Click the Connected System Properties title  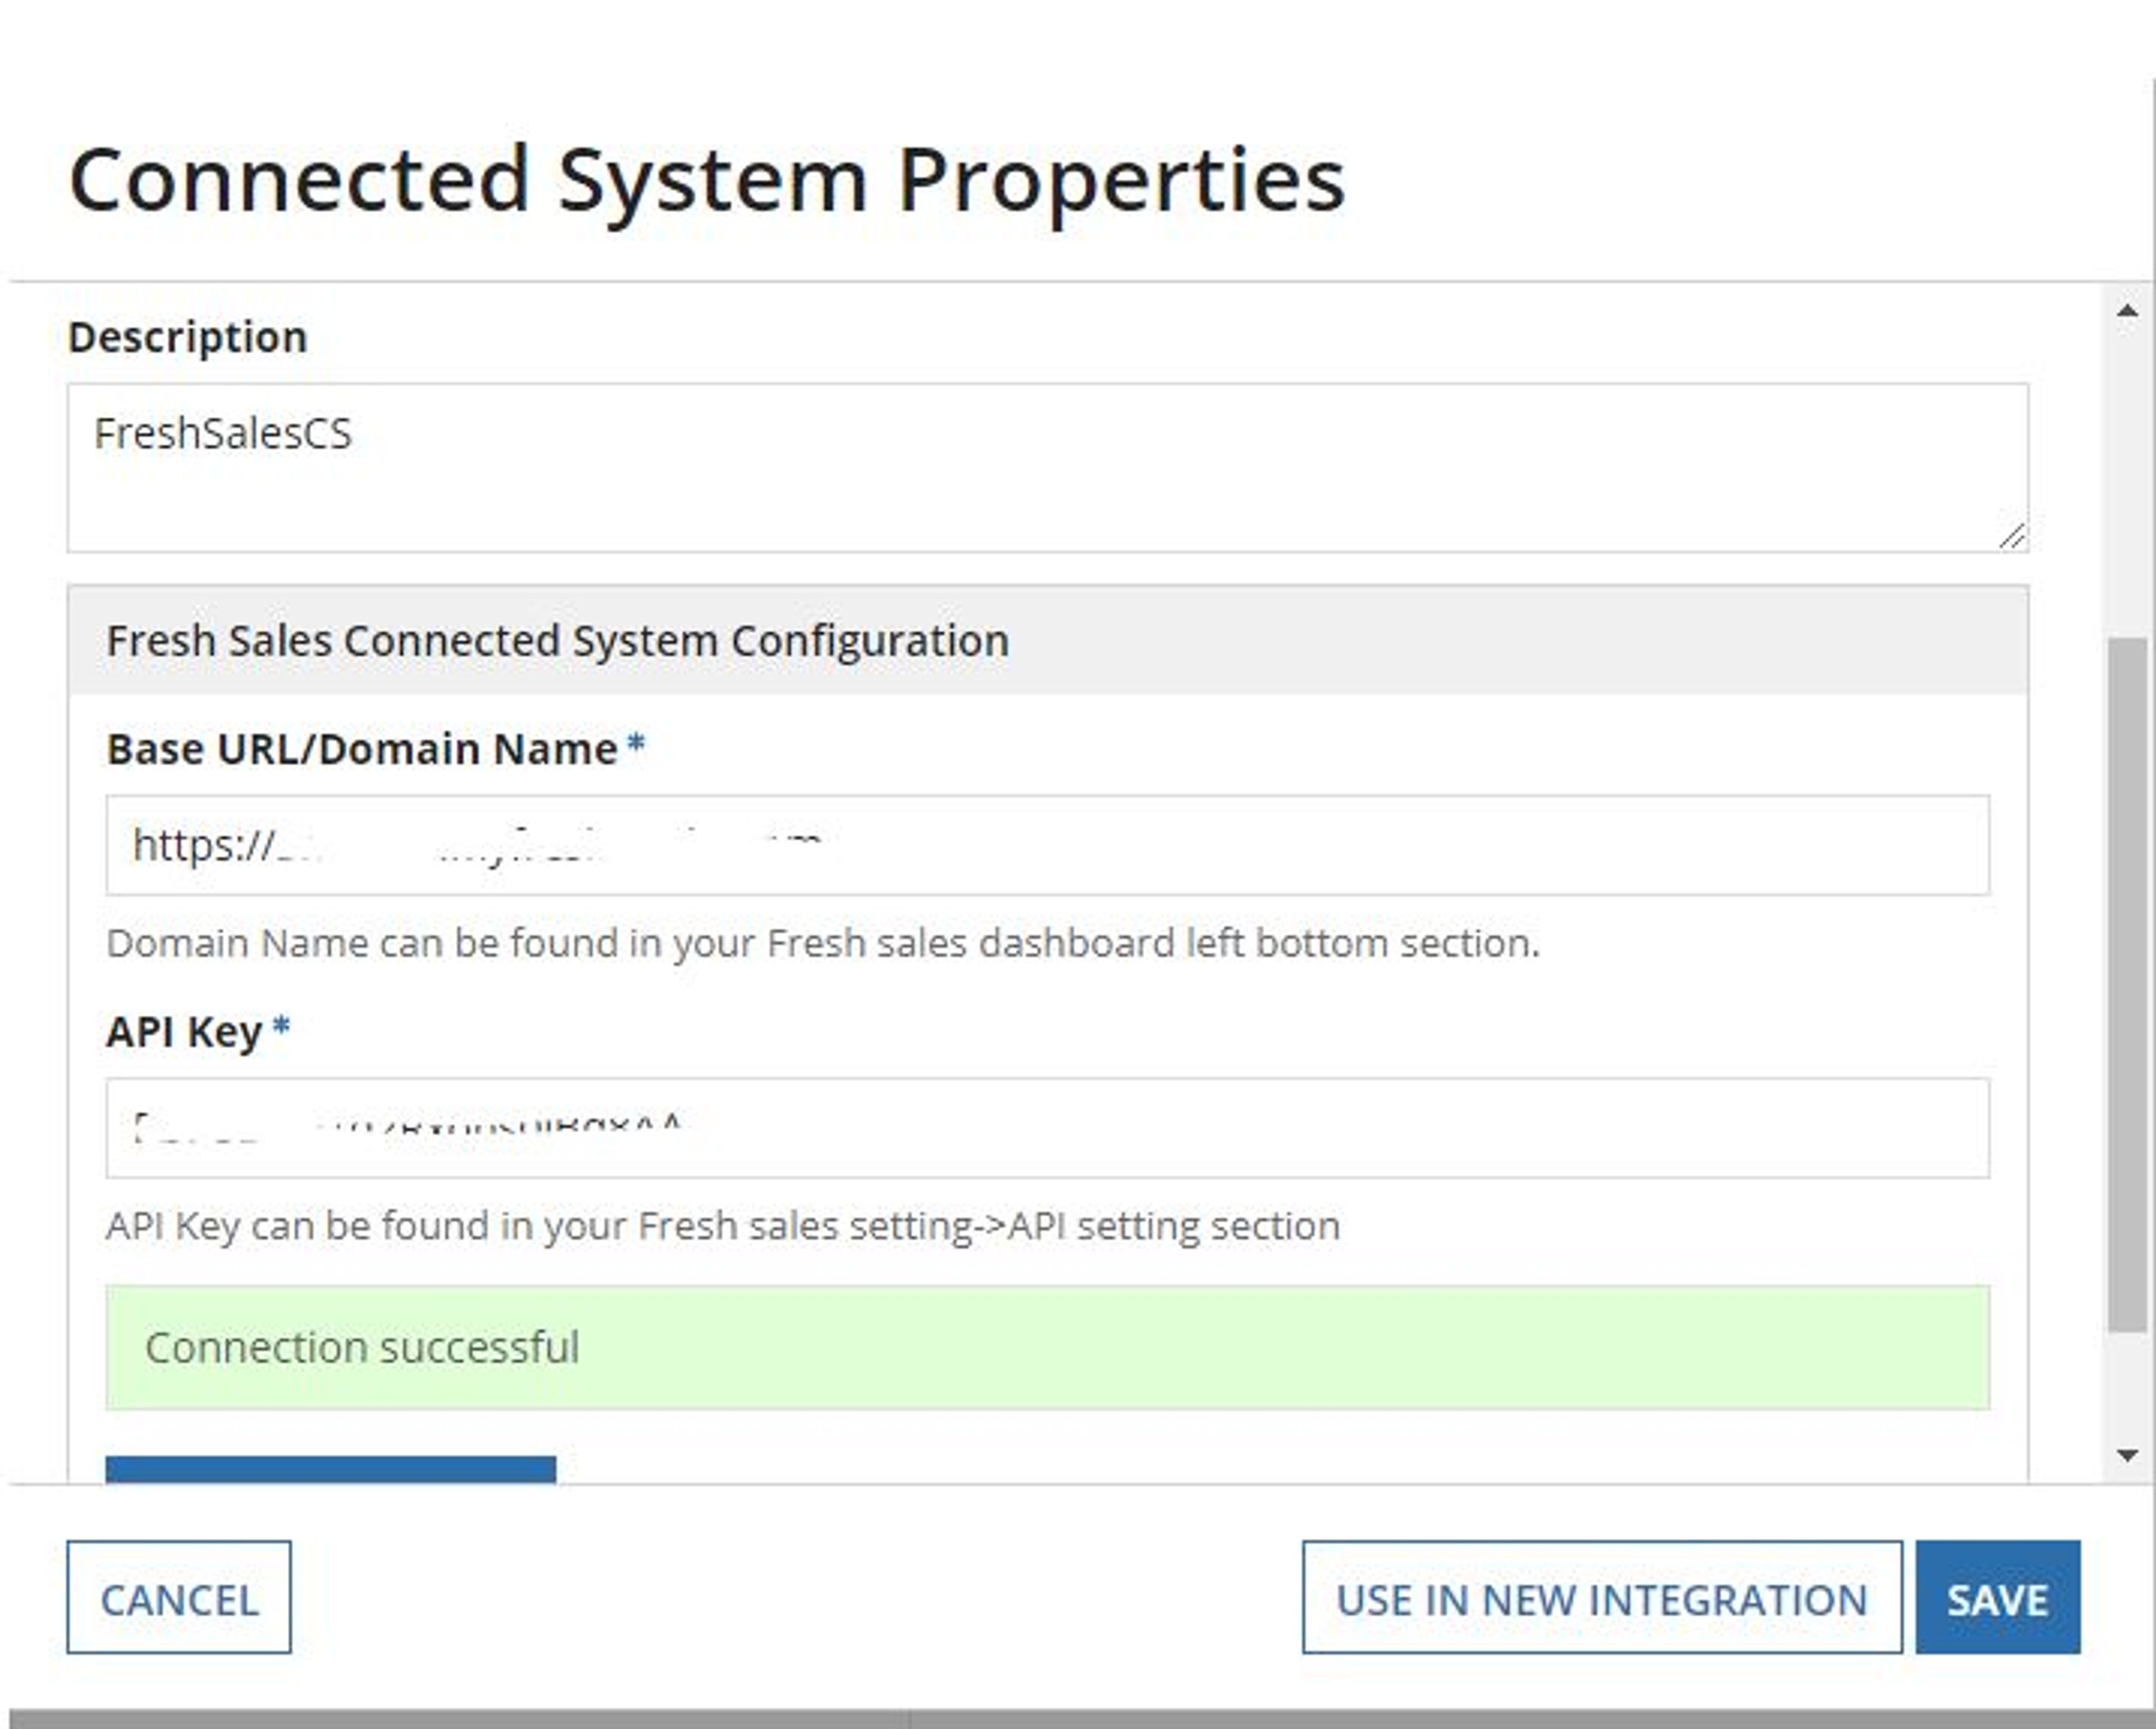[x=707, y=182]
